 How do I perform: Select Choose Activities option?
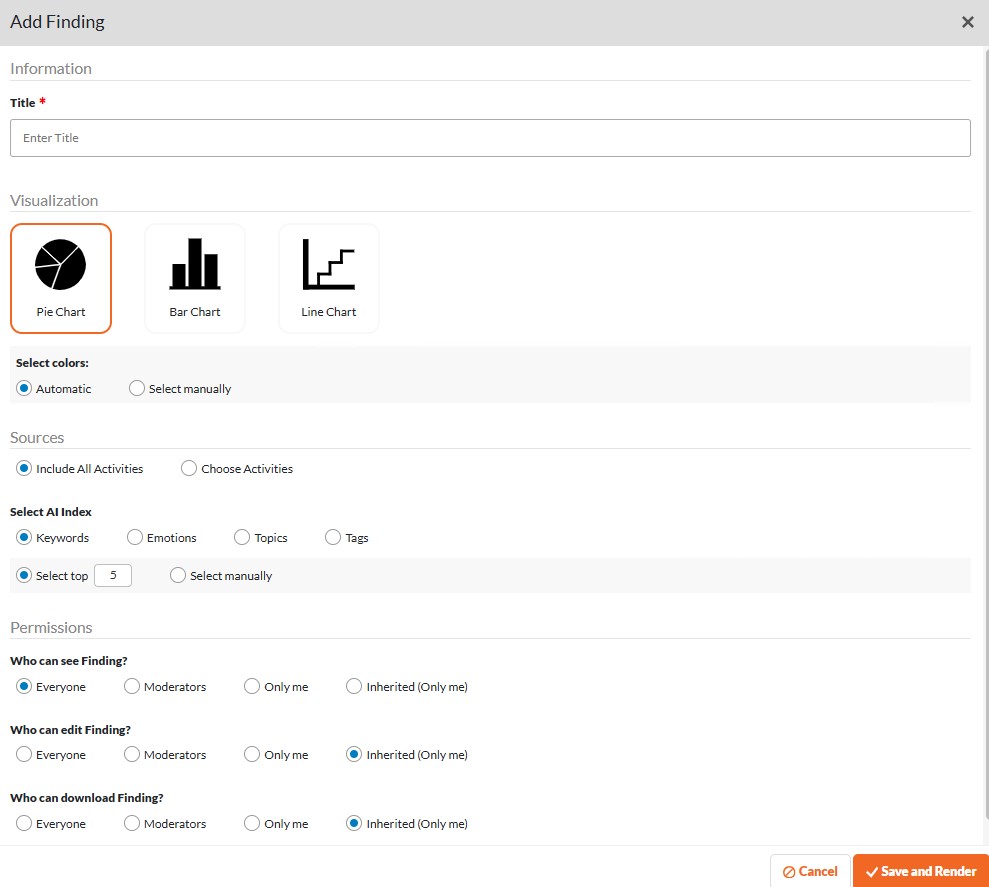click(189, 468)
